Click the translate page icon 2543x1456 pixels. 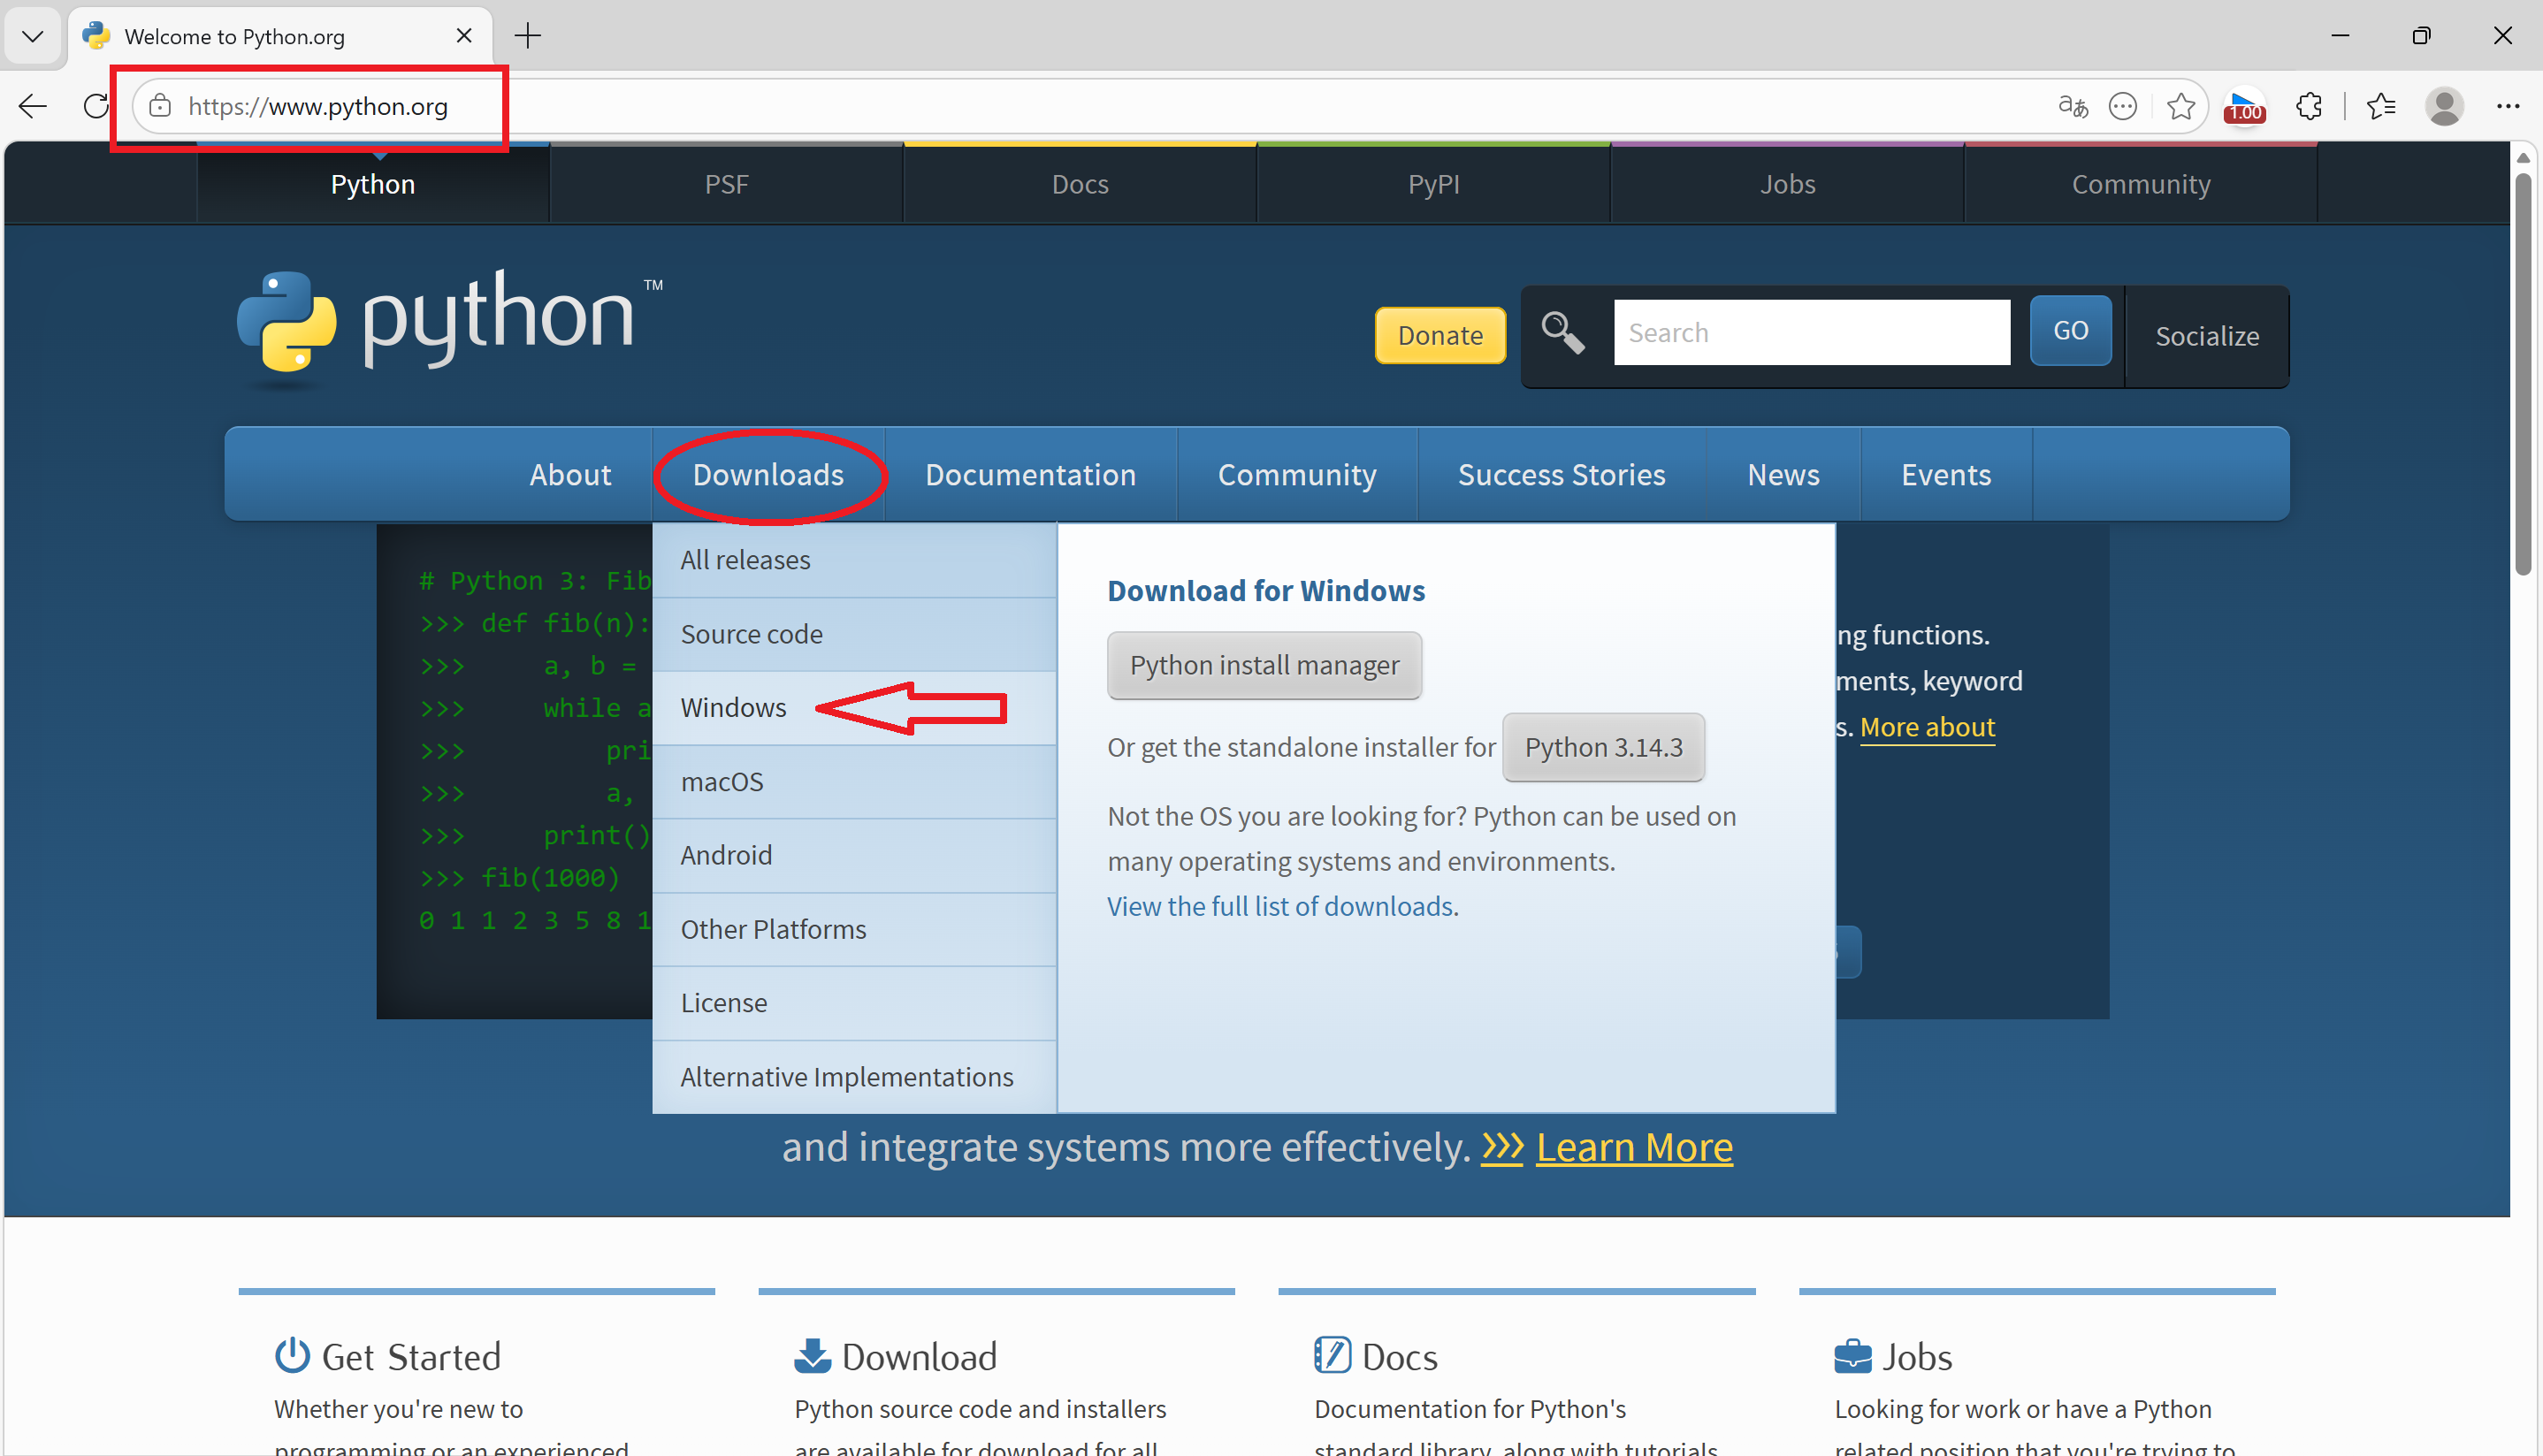(2073, 106)
